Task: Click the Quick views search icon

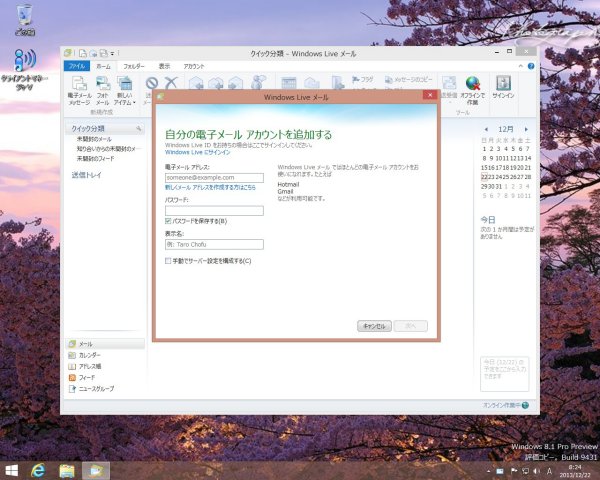Action: [x=139, y=129]
